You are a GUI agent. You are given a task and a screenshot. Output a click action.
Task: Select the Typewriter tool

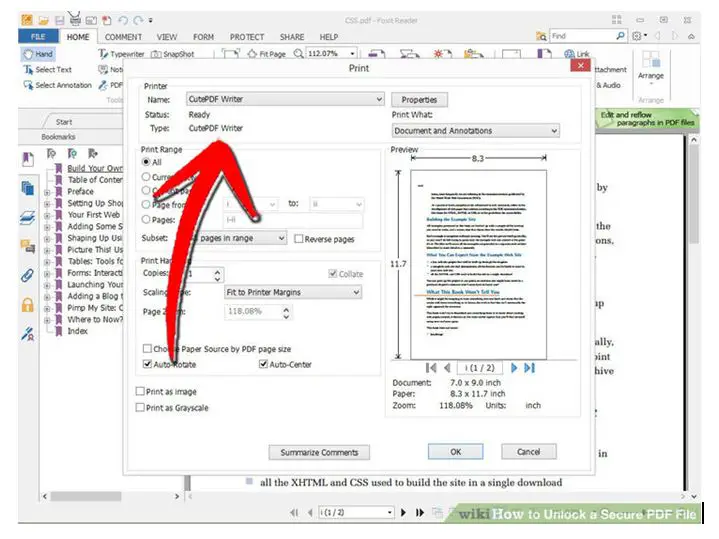[x=121, y=54]
